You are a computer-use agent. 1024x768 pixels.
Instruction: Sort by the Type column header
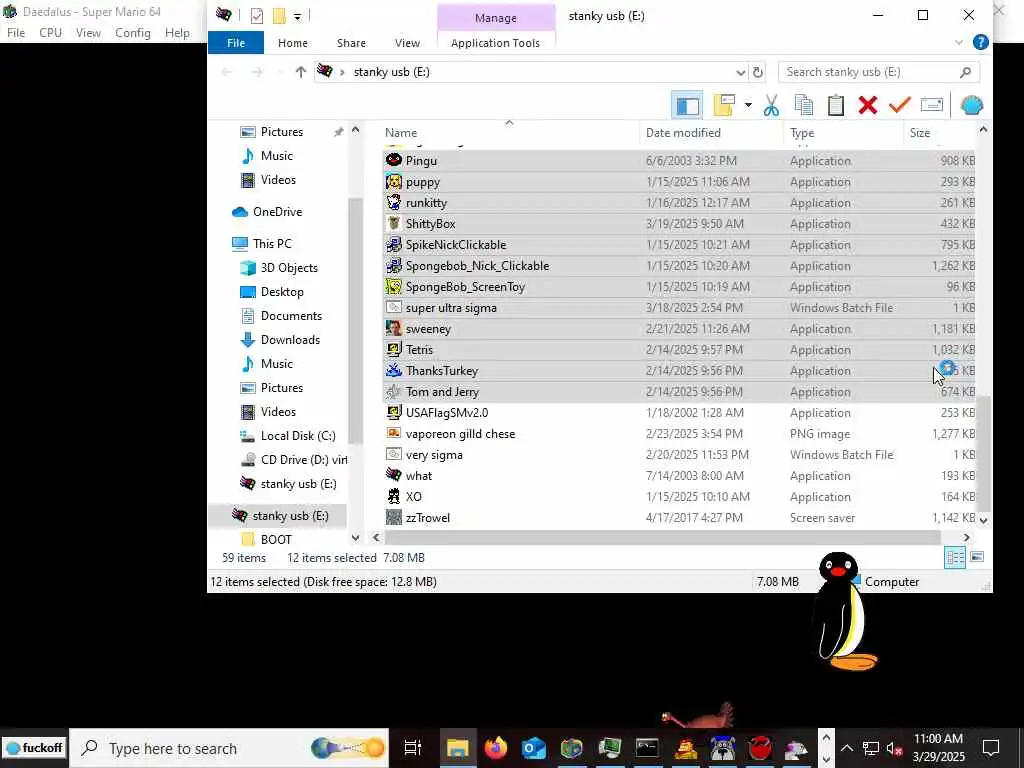tap(842, 133)
